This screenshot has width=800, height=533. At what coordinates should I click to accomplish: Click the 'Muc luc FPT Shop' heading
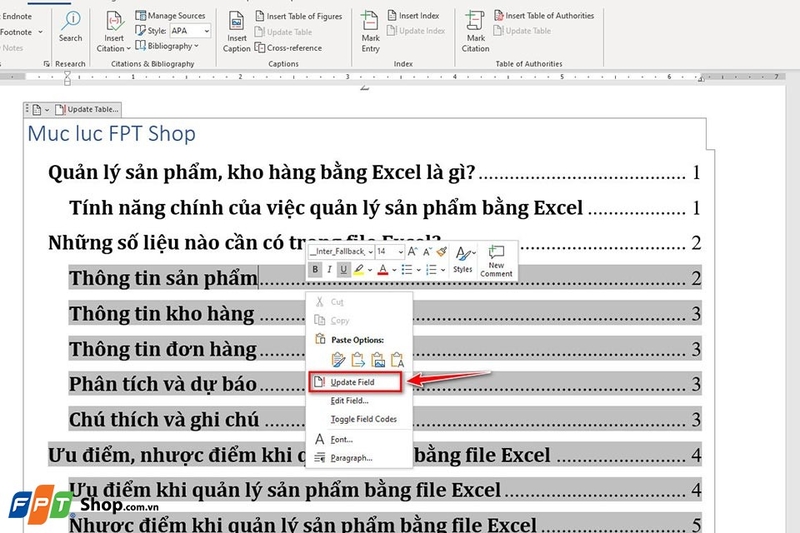pos(111,134)
